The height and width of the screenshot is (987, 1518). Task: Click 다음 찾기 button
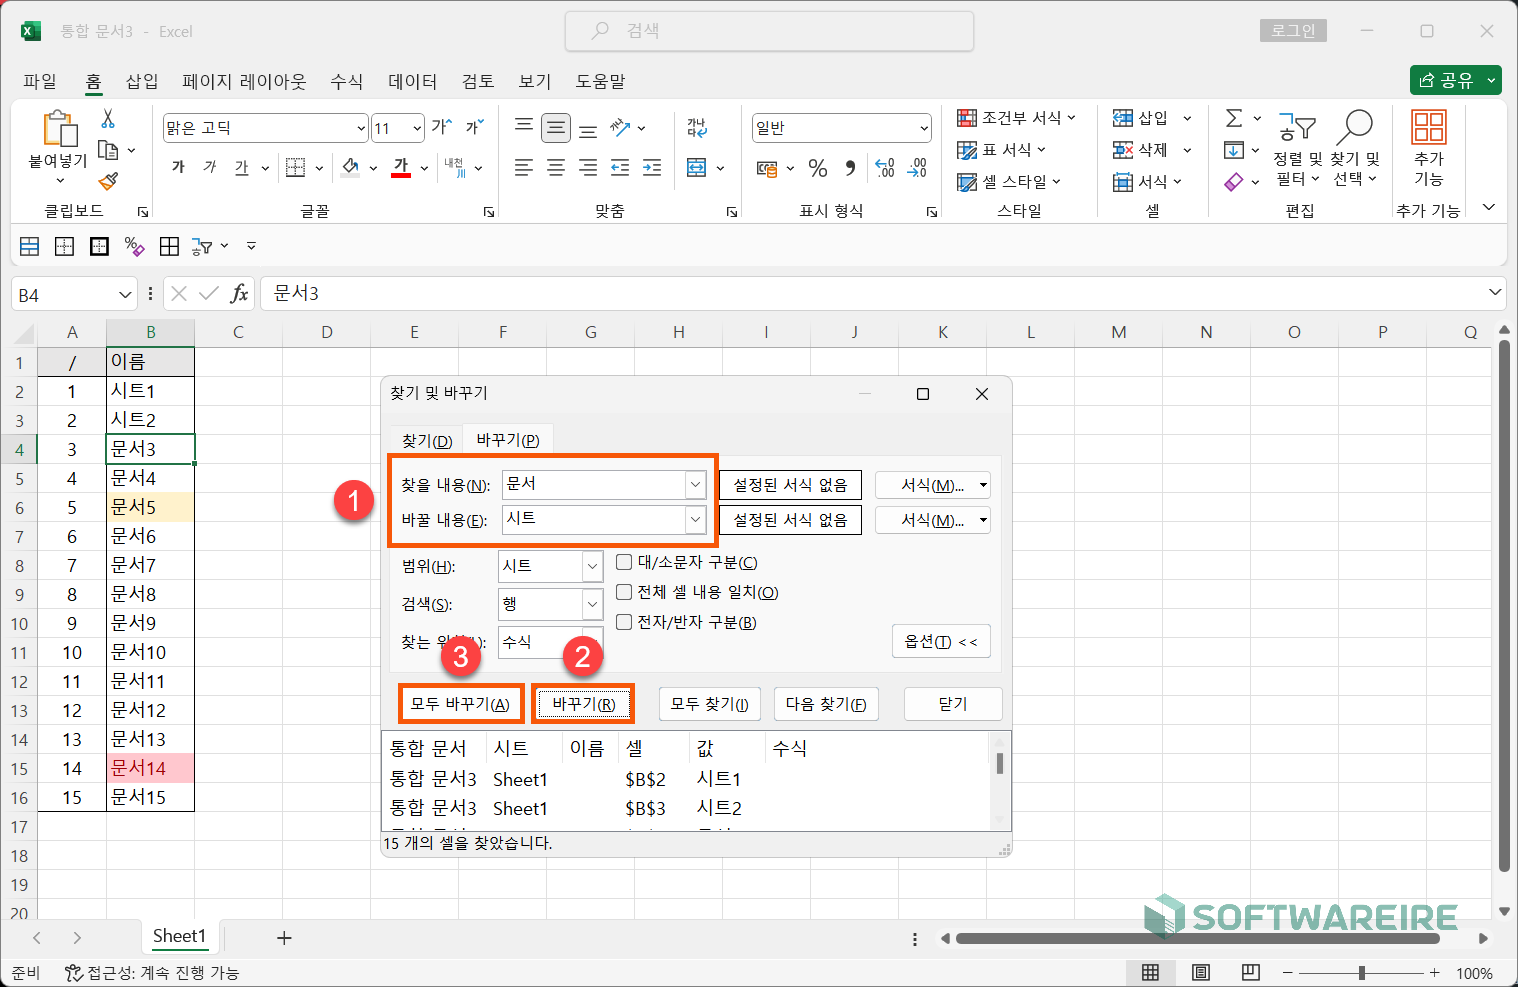coord(826,704)
